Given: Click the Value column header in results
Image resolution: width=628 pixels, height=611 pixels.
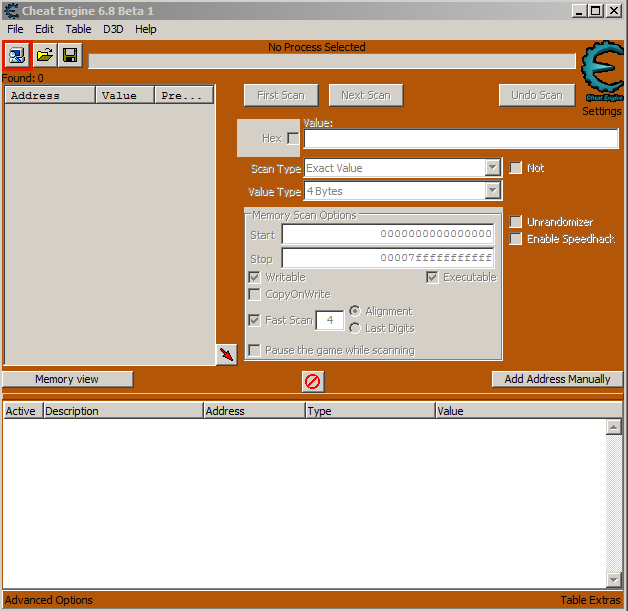Looking at the screenshot, I should tap(125, 95).
